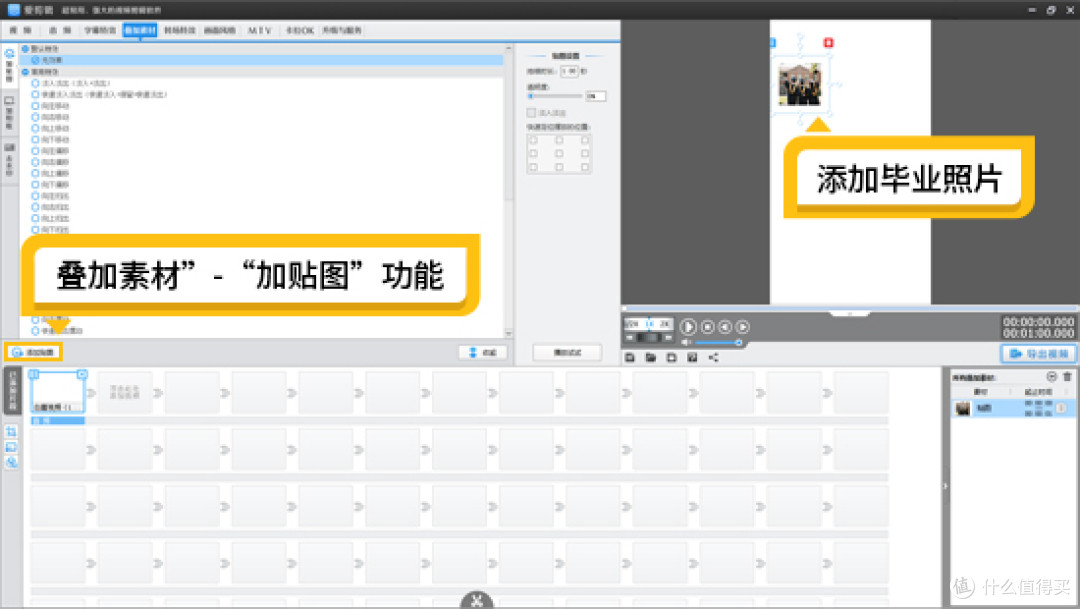Open the 加相框 sidebar panel
The width and height of the screenshot is (1080, 609).
[10, 113]
